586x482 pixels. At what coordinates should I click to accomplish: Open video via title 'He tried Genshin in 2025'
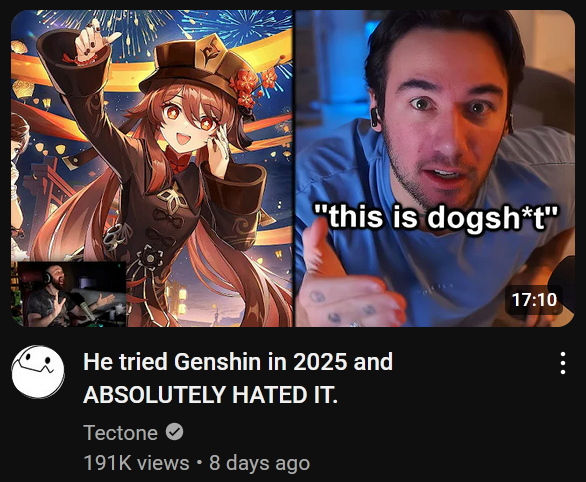pyautogui.click(x=238, y=362)
